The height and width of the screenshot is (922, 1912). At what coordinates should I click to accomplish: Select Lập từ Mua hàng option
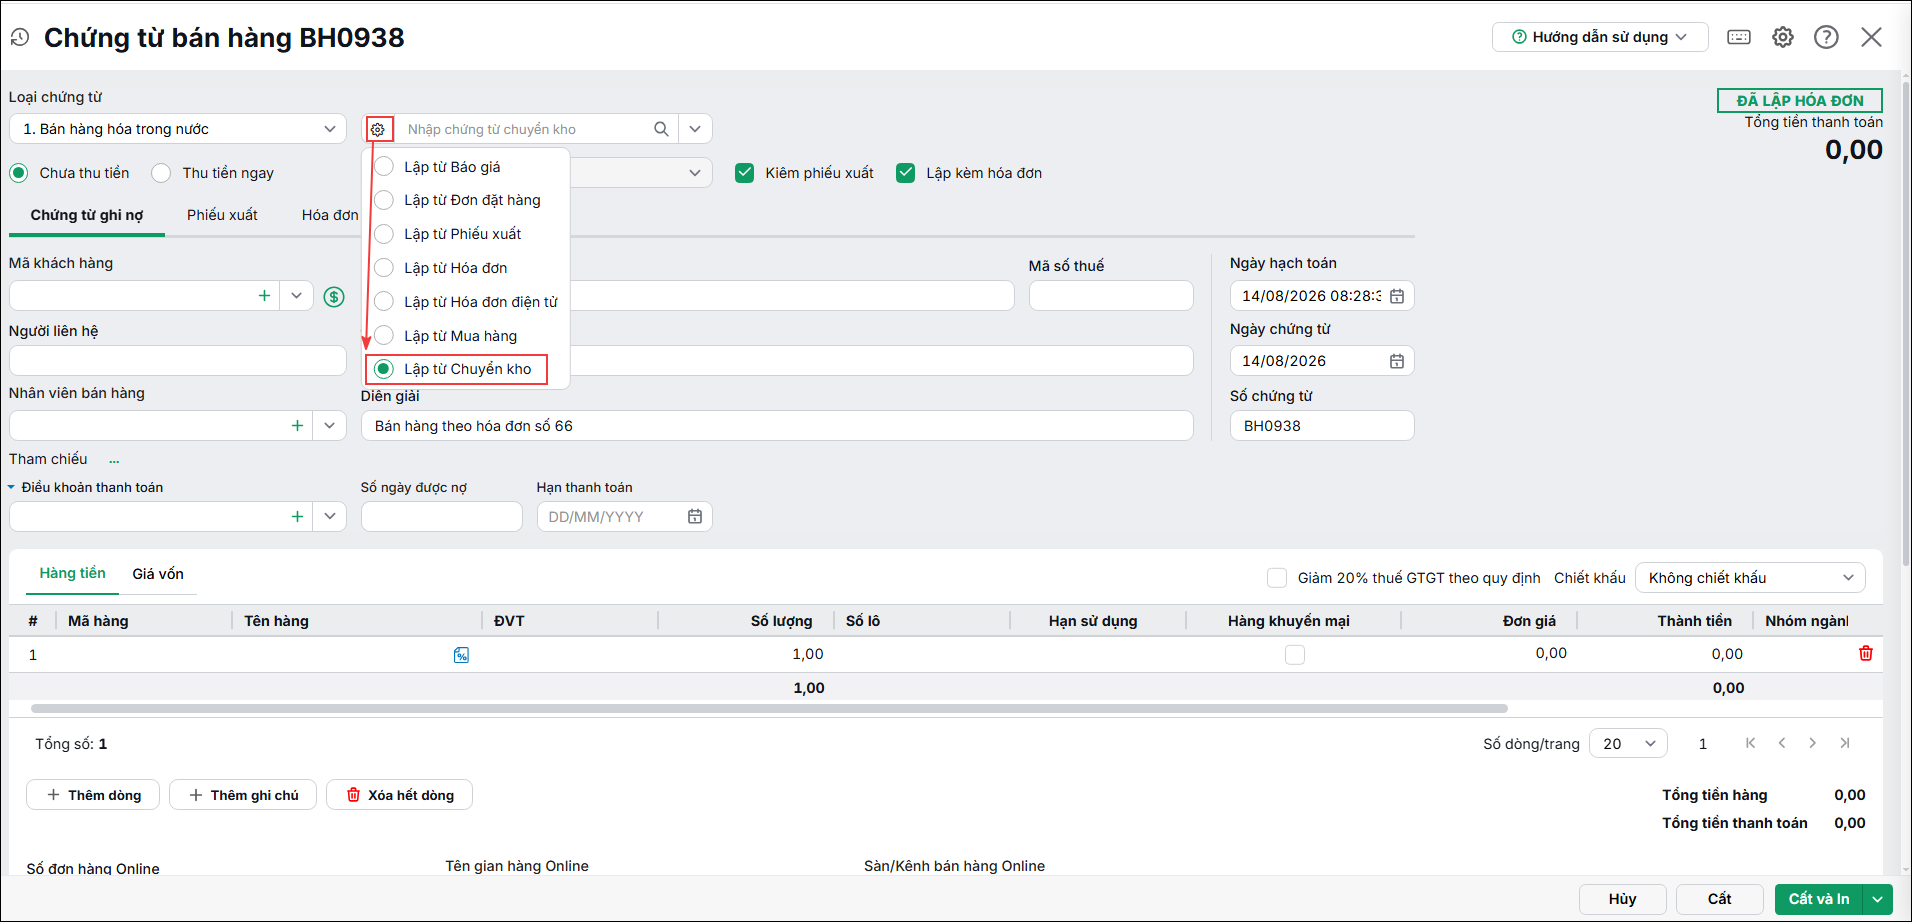pos(384,335)
